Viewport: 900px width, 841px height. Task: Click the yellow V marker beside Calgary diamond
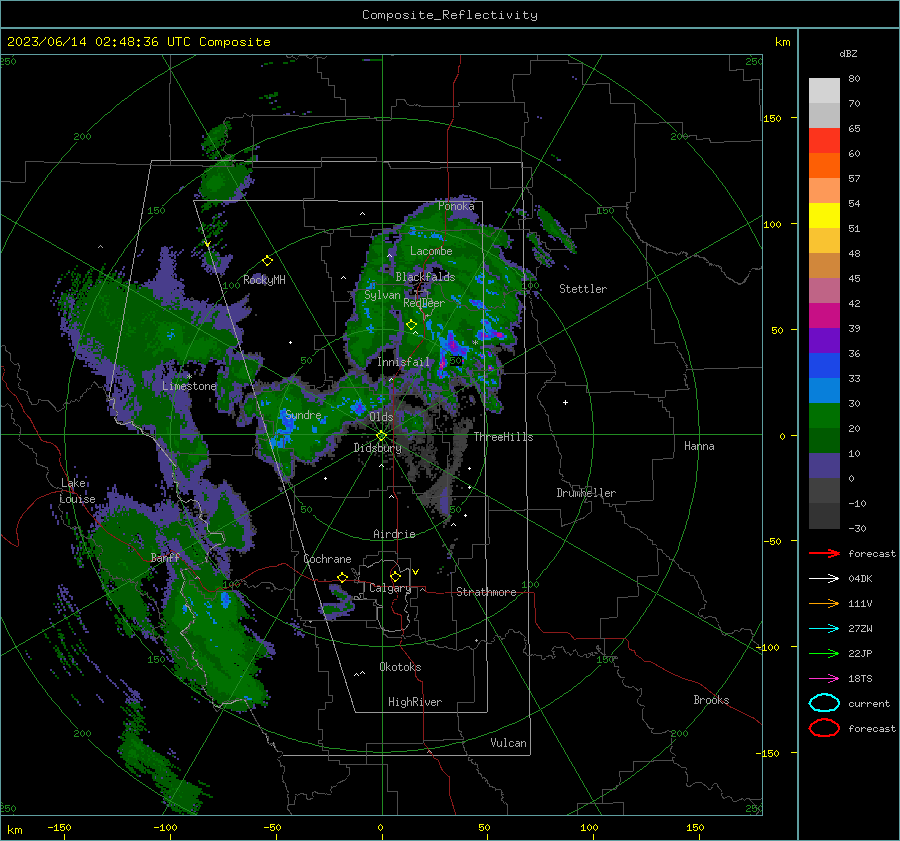point(416,572)
